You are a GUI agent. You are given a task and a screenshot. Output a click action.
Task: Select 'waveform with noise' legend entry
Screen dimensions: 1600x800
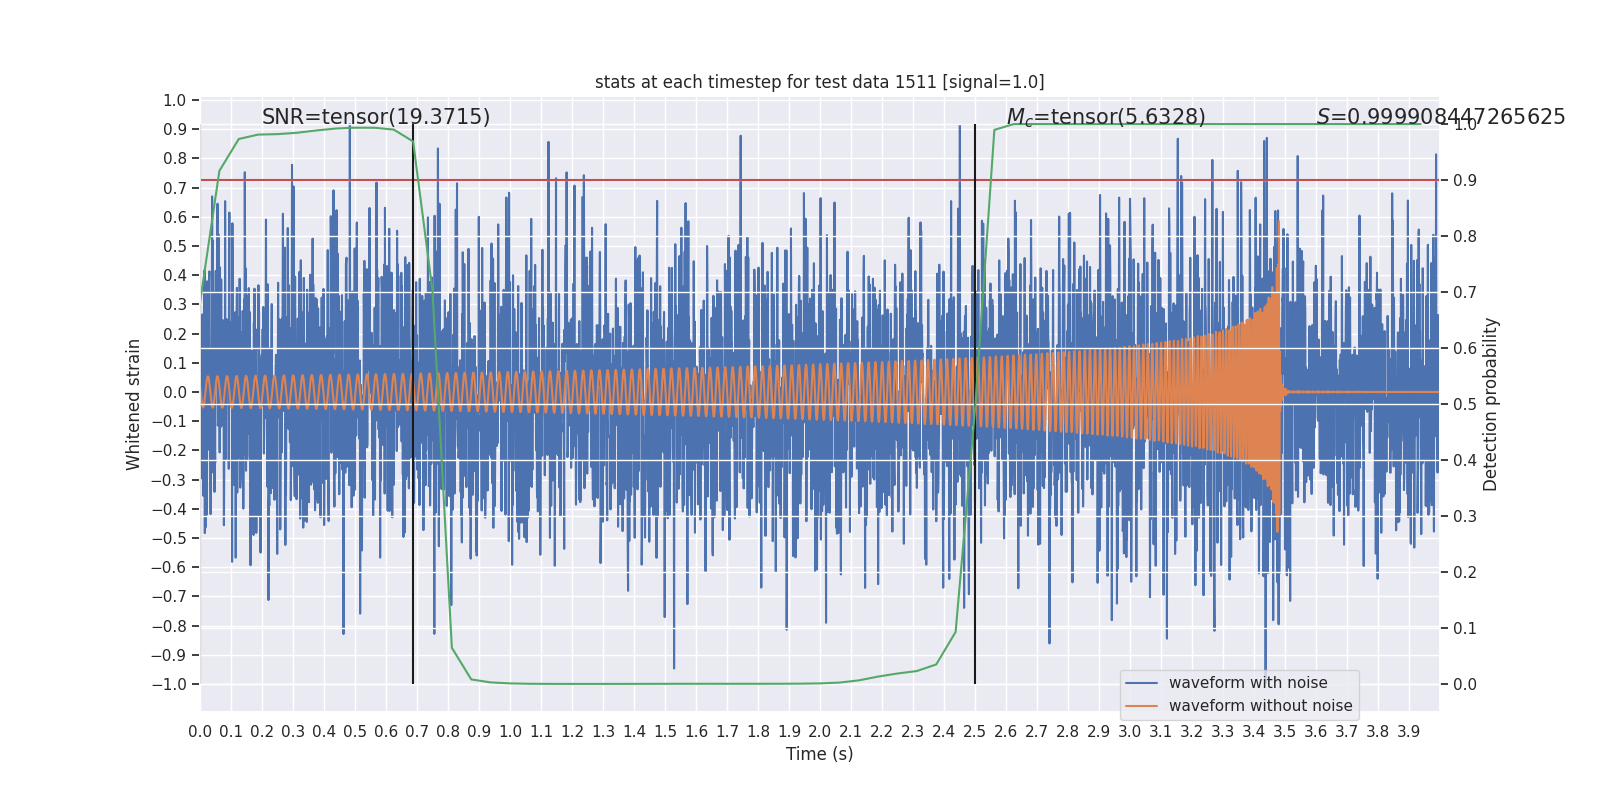[1248, 683]
